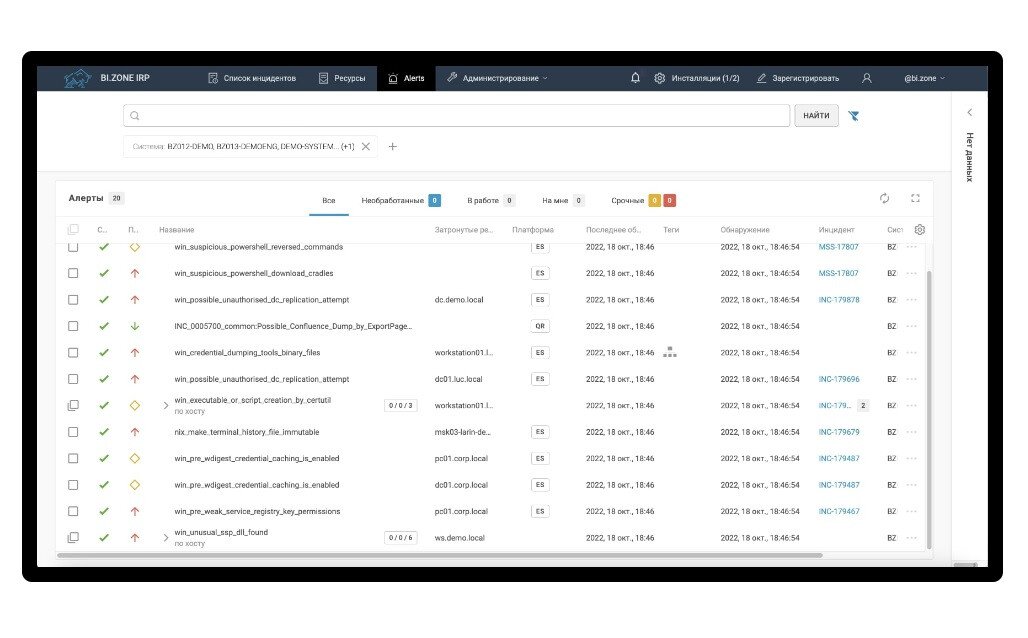Tick checkbox for win_suspicious_powershell_download_cradles
The image size is (1028, 638).
point(73,273)
